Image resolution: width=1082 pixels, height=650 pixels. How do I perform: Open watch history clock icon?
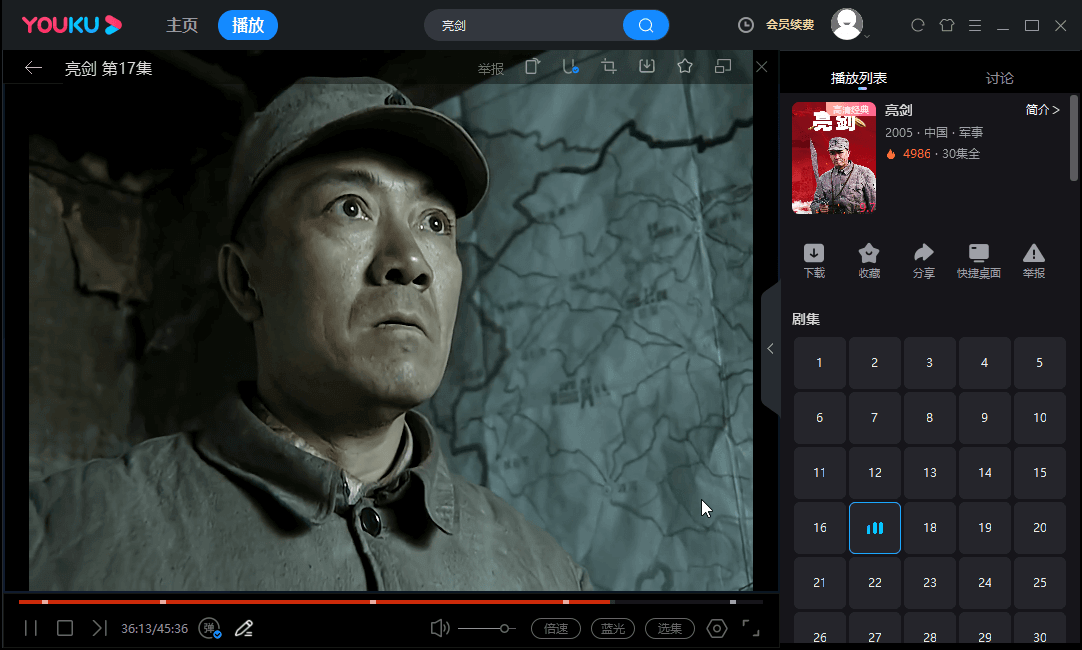(746, 25)
